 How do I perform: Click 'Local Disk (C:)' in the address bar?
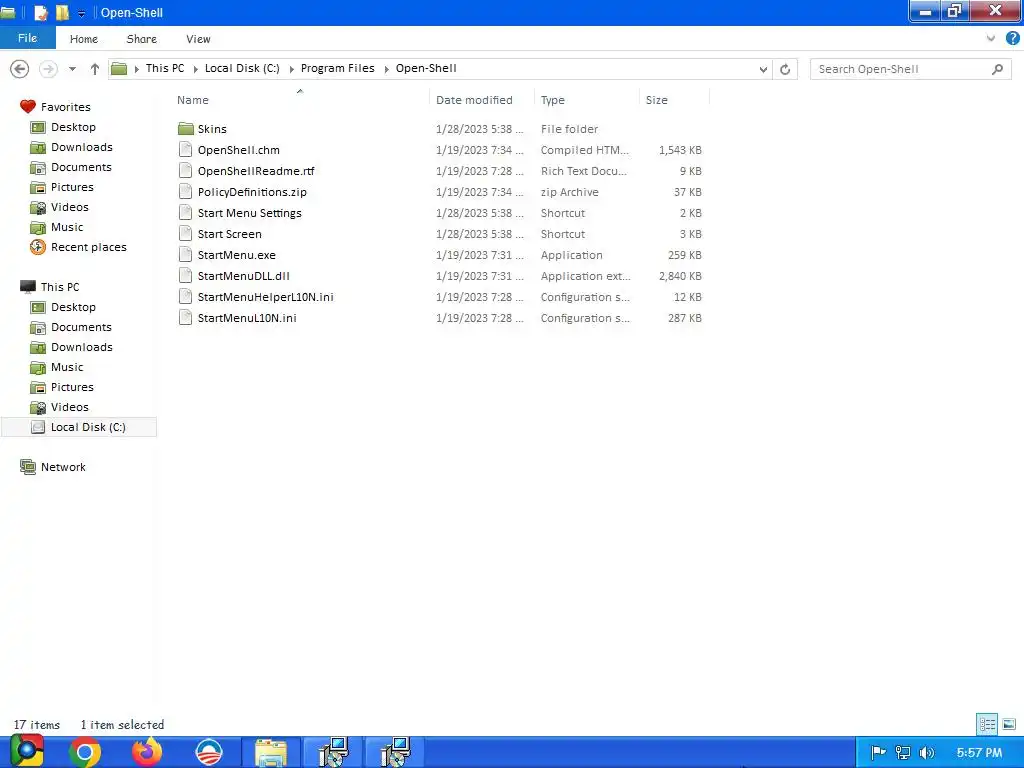click(242, 68)
